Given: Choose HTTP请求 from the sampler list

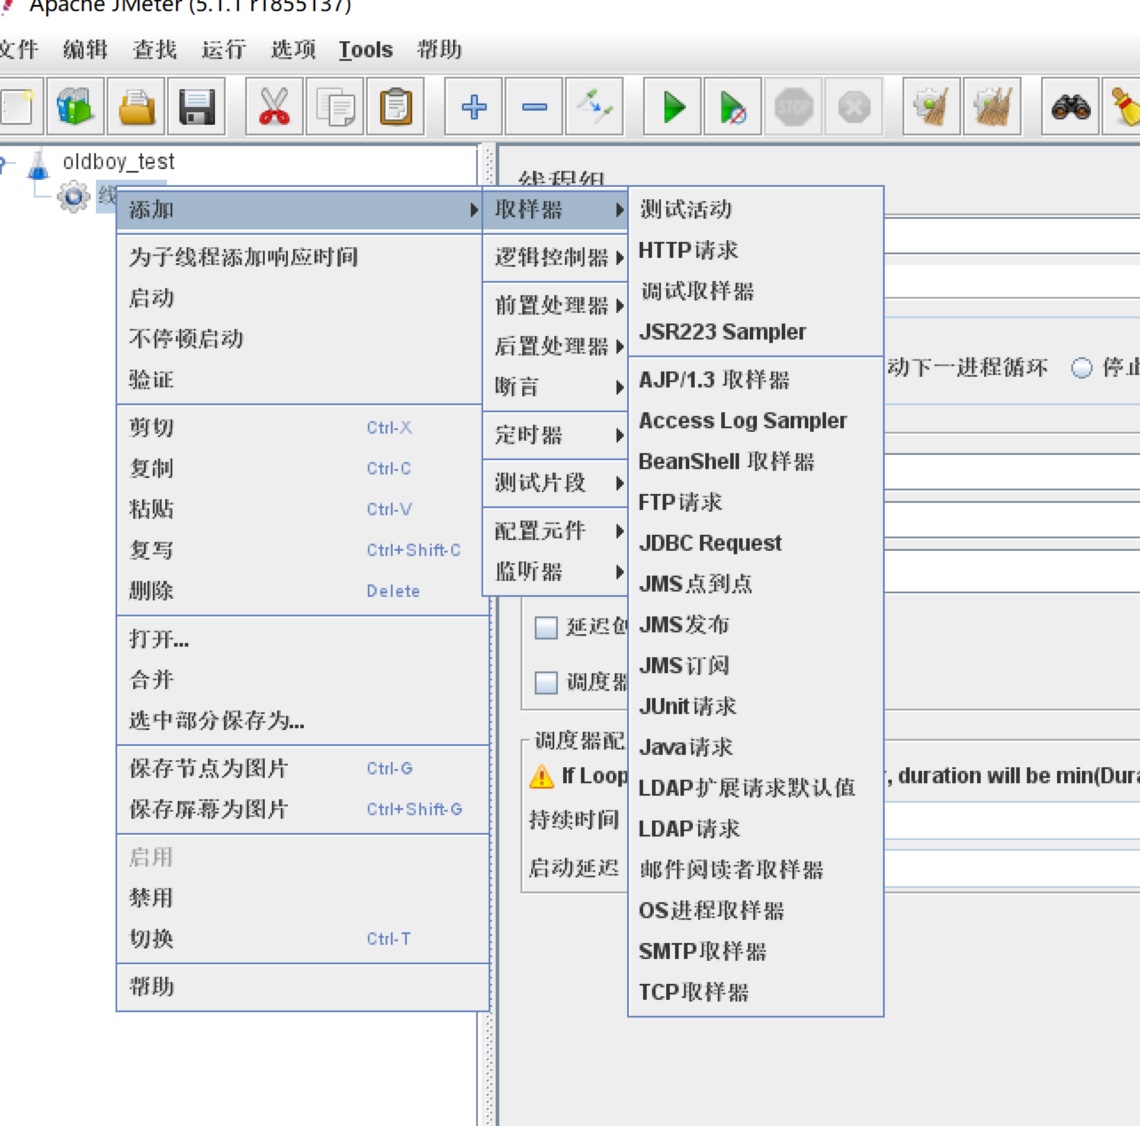Looking at the screenshot, I should [688, 250].
